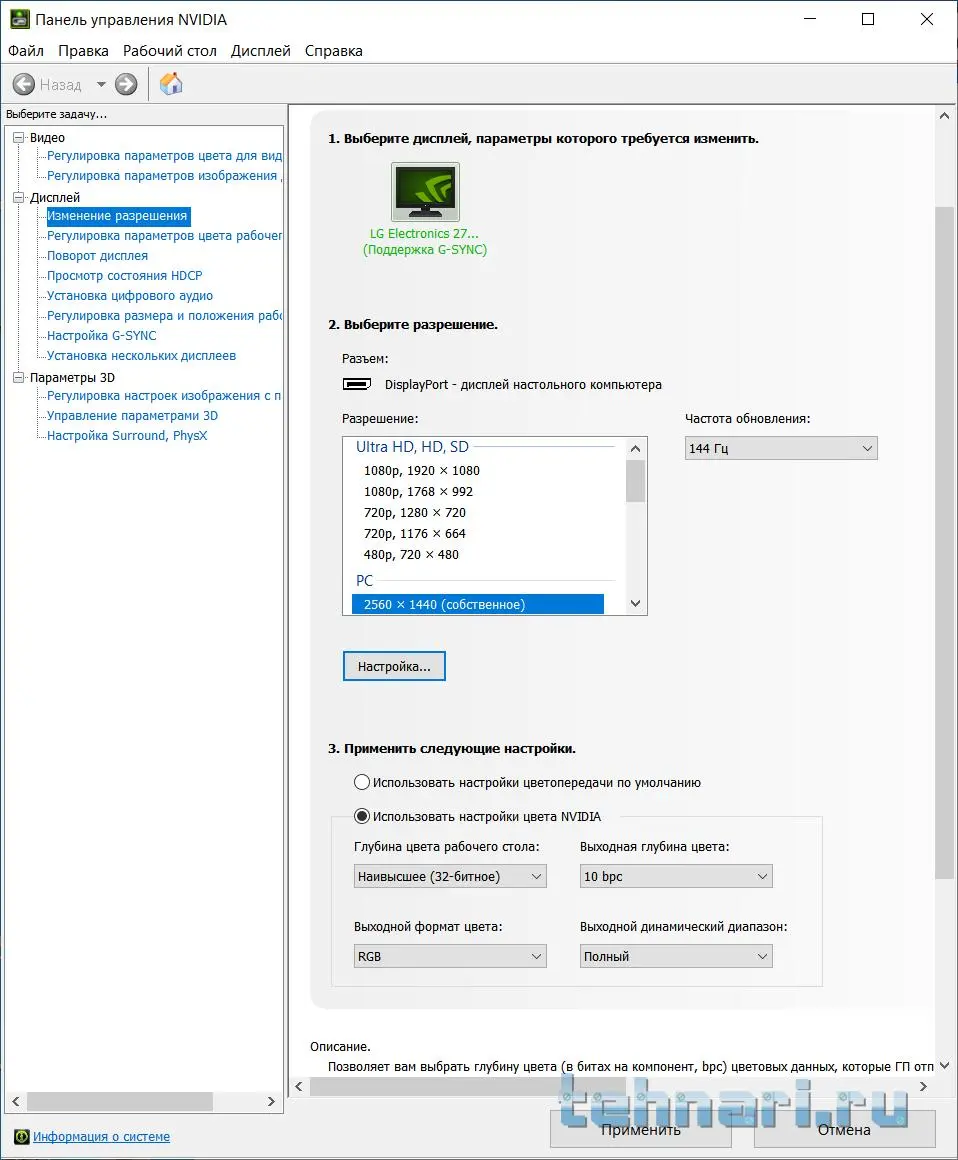Open Поворот дисплея

click(98, 255)
